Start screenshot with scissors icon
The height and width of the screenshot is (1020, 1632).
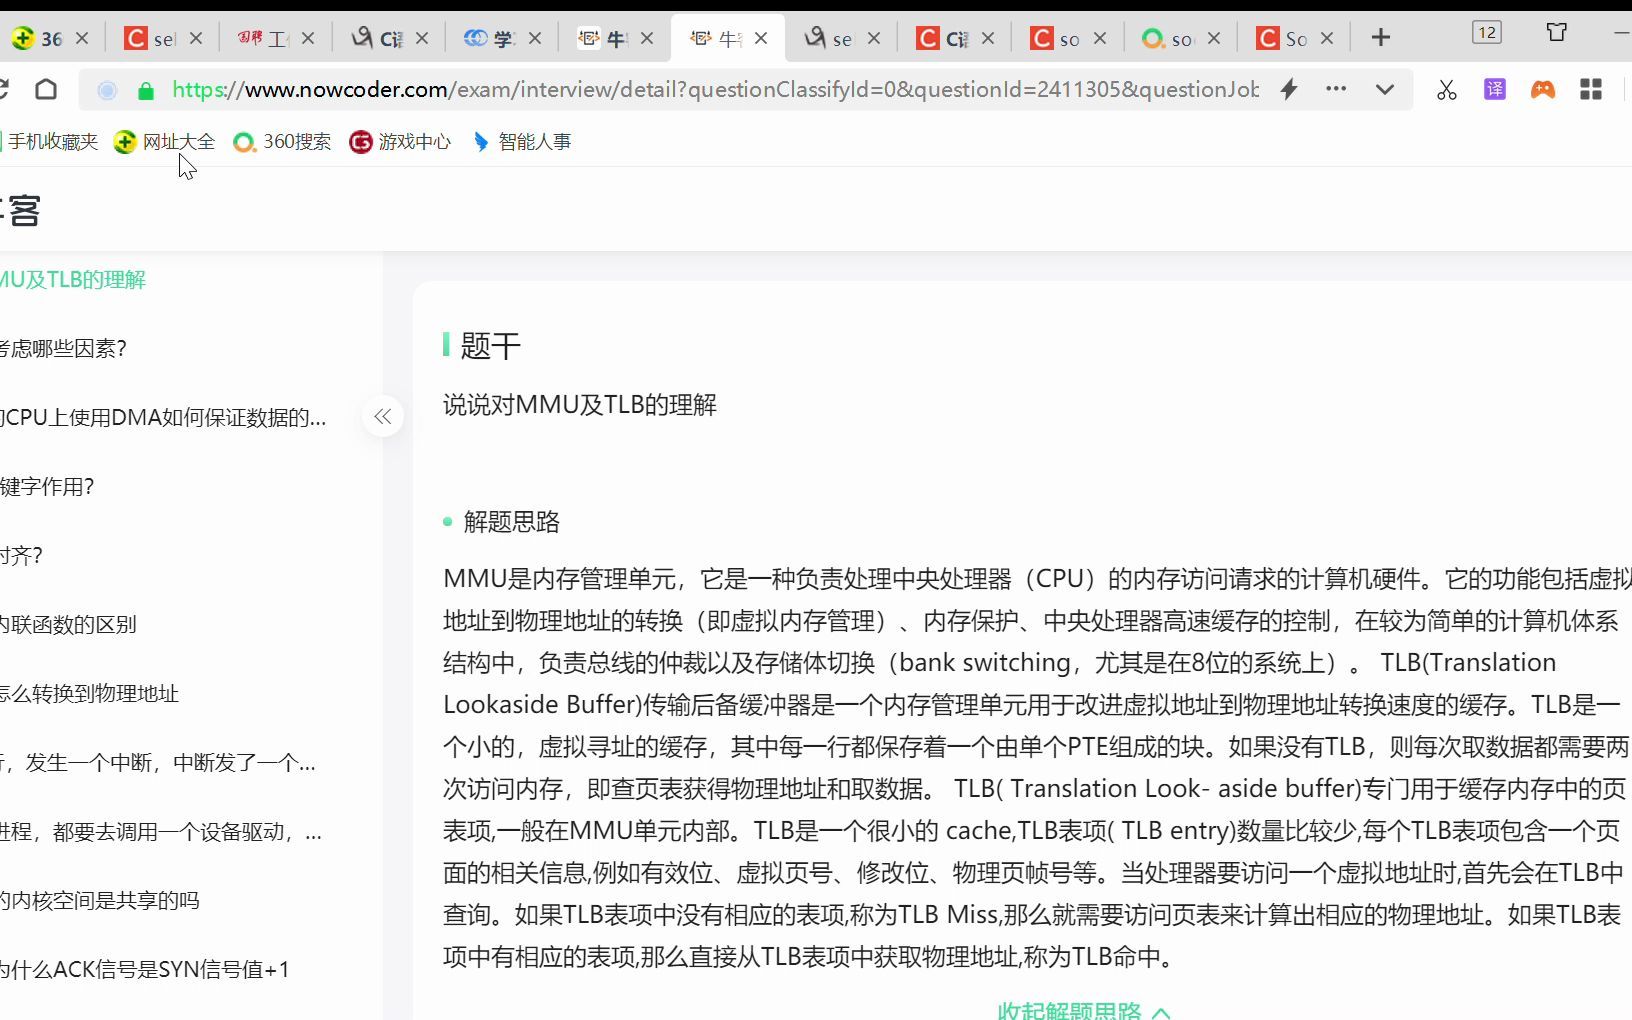click(1446, 90)
